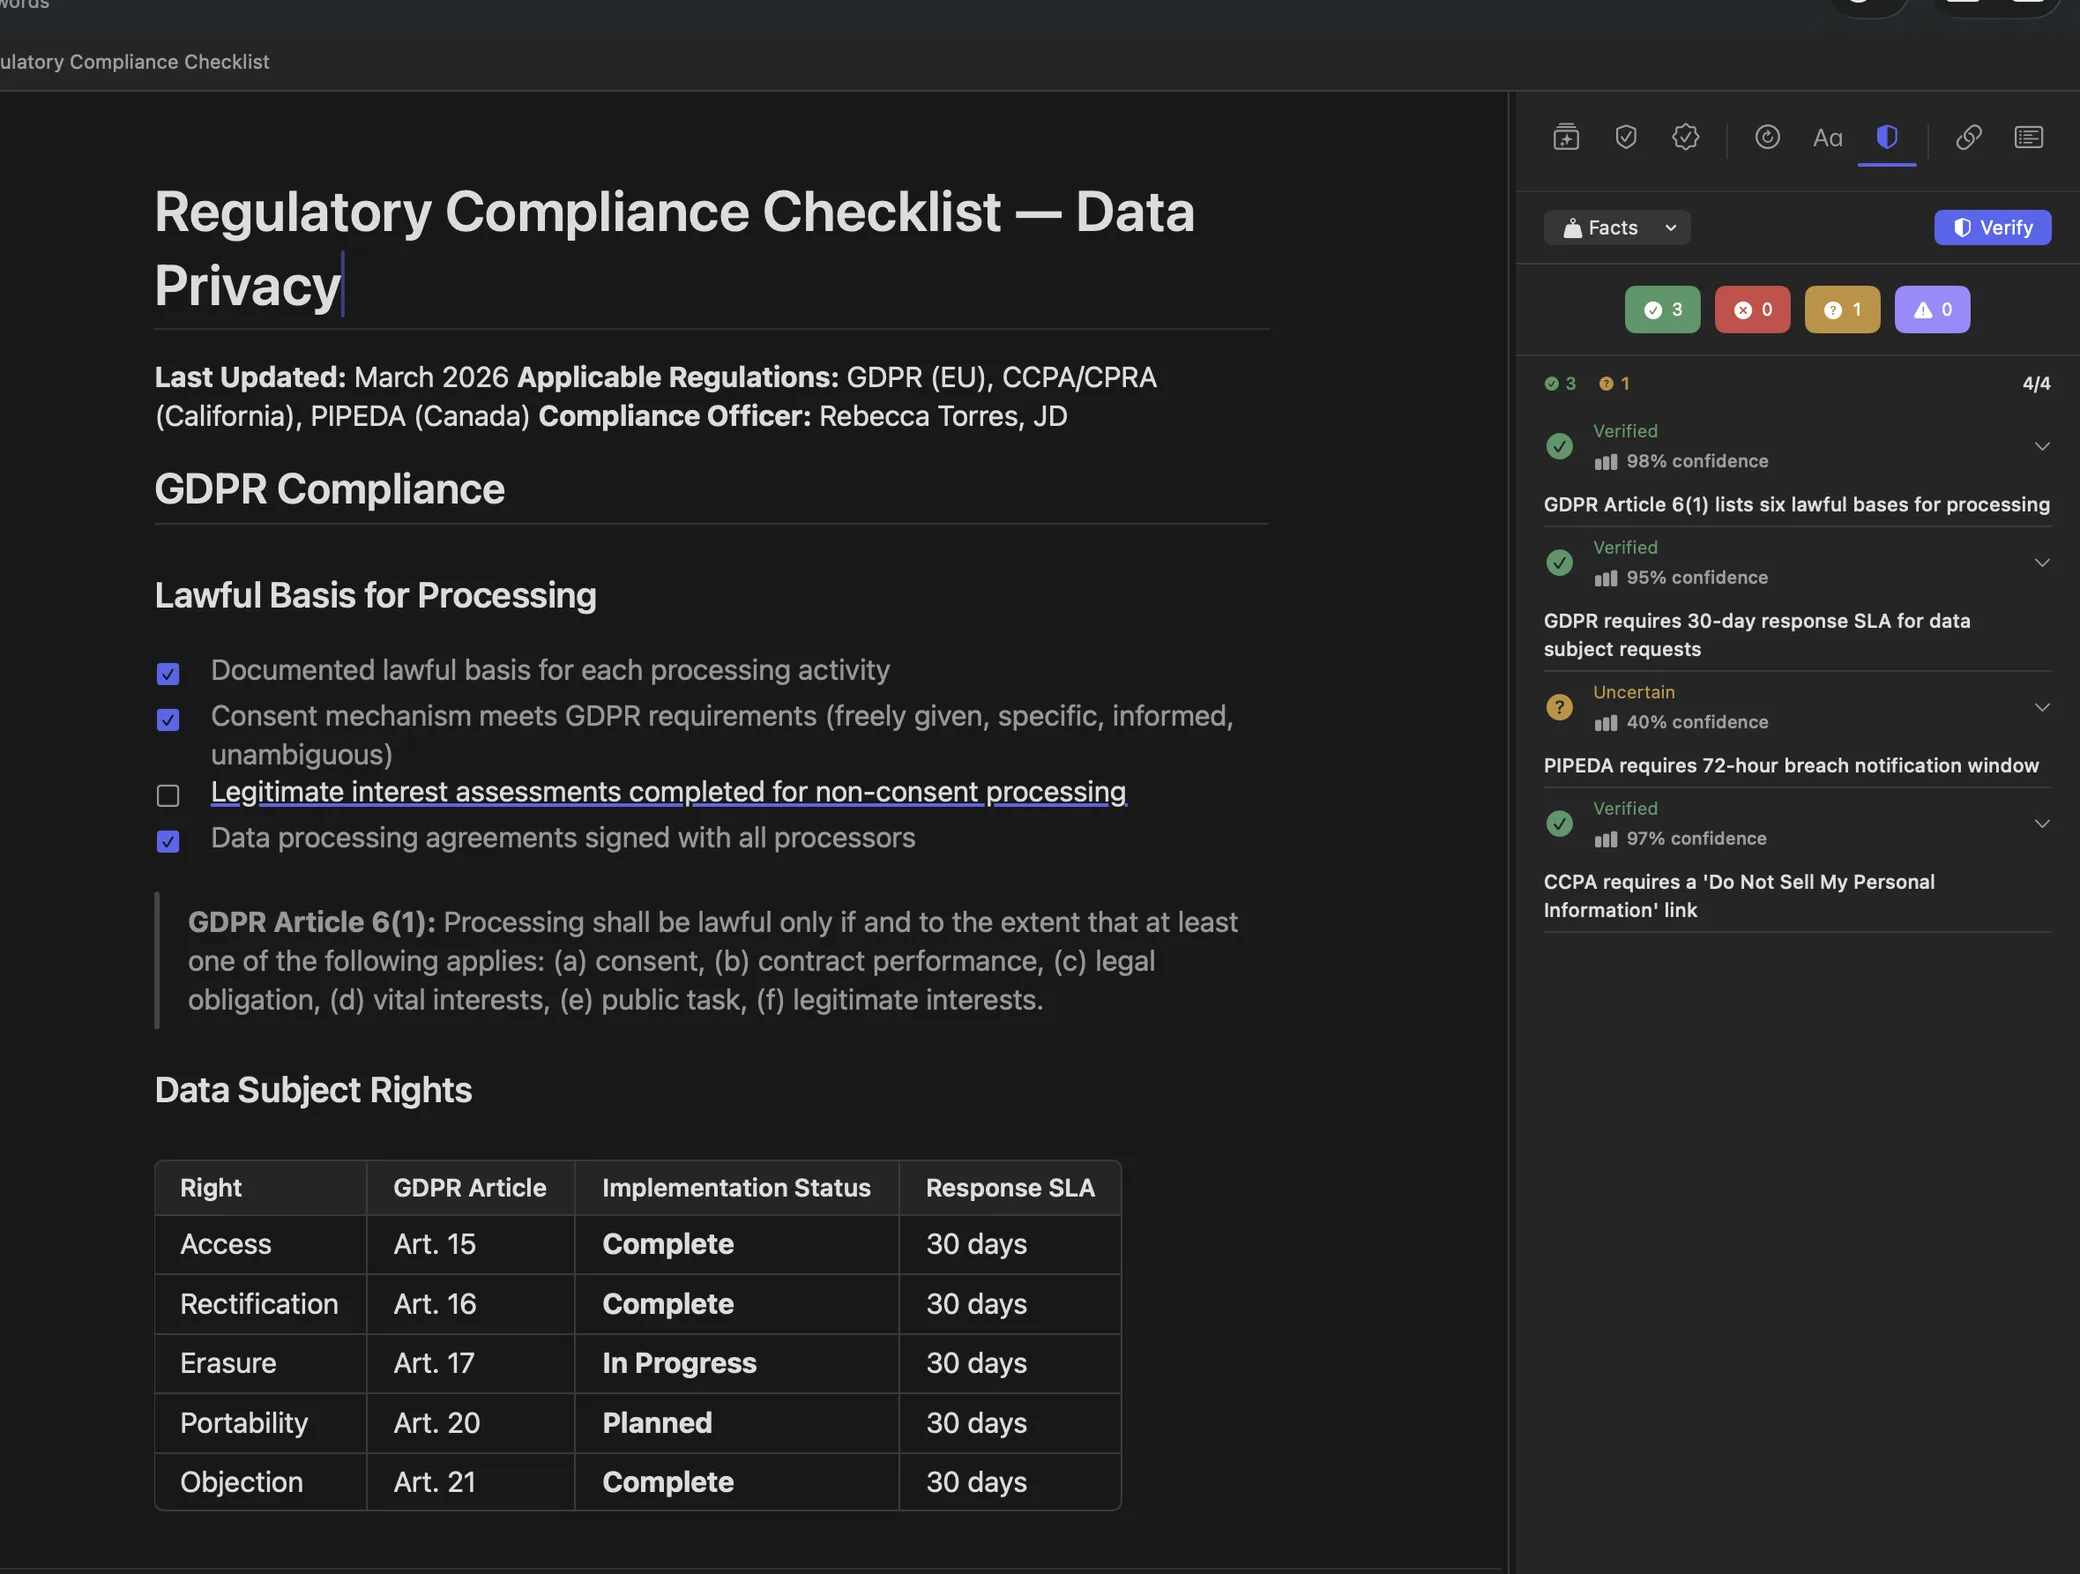Select claim 'CCPA requires a Do Not Sell' link
2080x1574 pixels.
tap(1739, 896)
